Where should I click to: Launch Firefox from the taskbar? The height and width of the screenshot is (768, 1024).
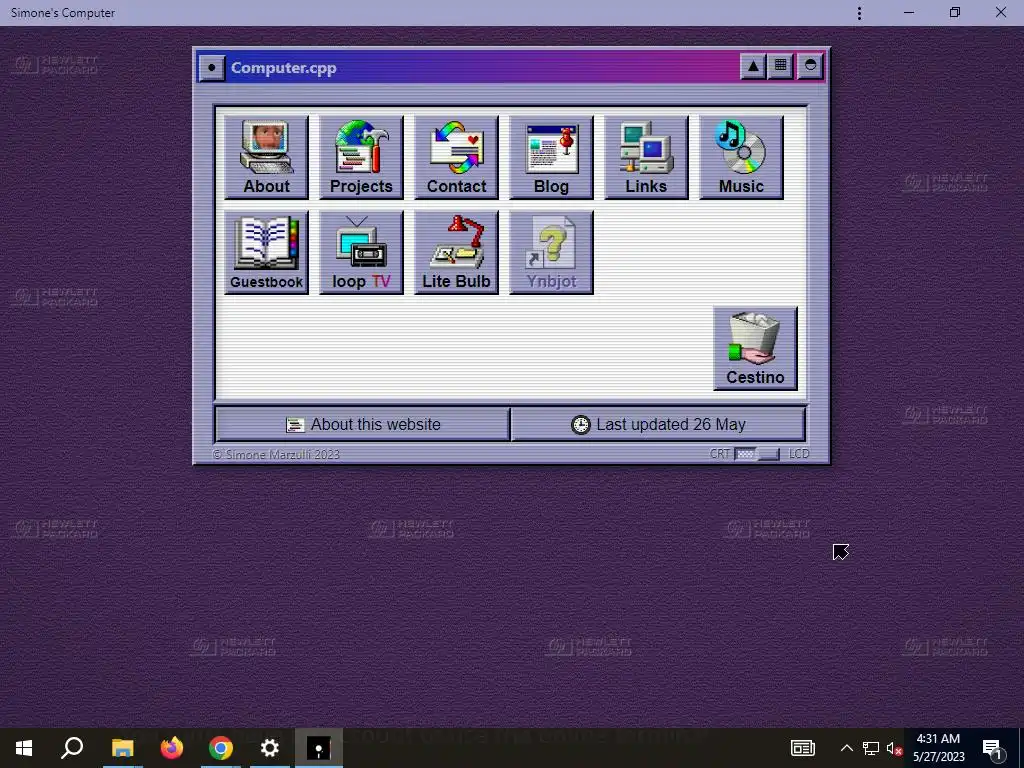click(x=172, y=748)
